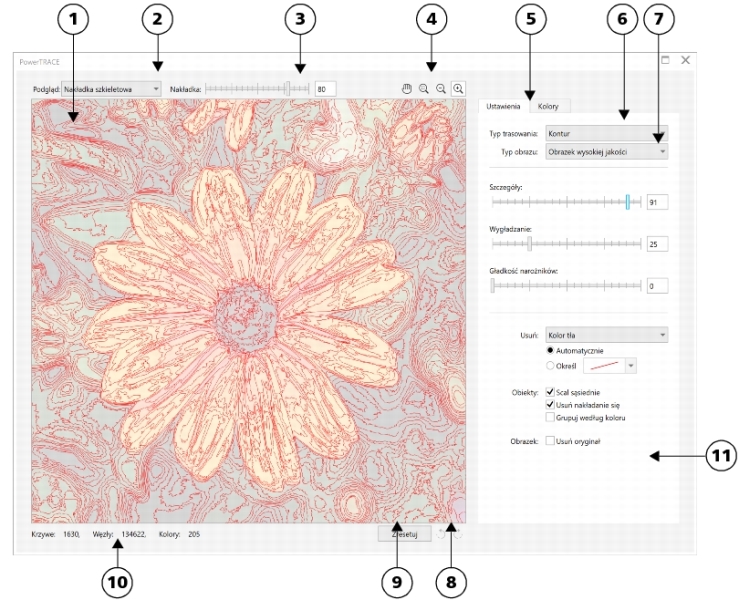739x600 pixels.
Task: Switch to the Kolory tab
Action: tap(548, 106)
